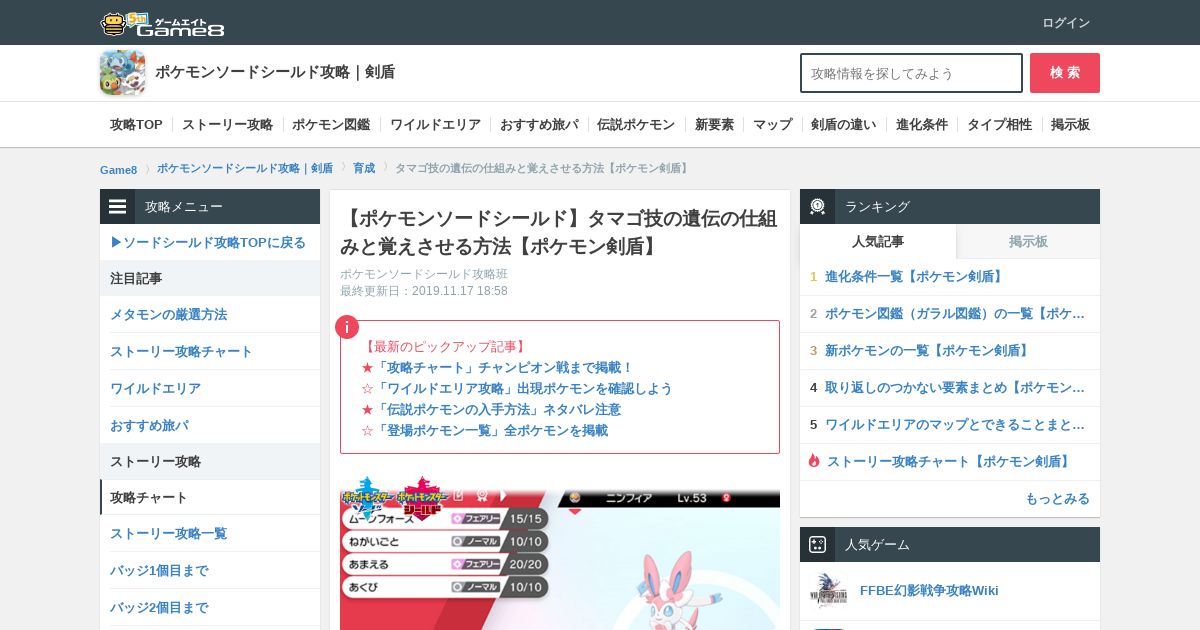Click the flame icon by ストーリー攻略チャート
Viewport: 1200px width, 630px height.
point(814,461)
